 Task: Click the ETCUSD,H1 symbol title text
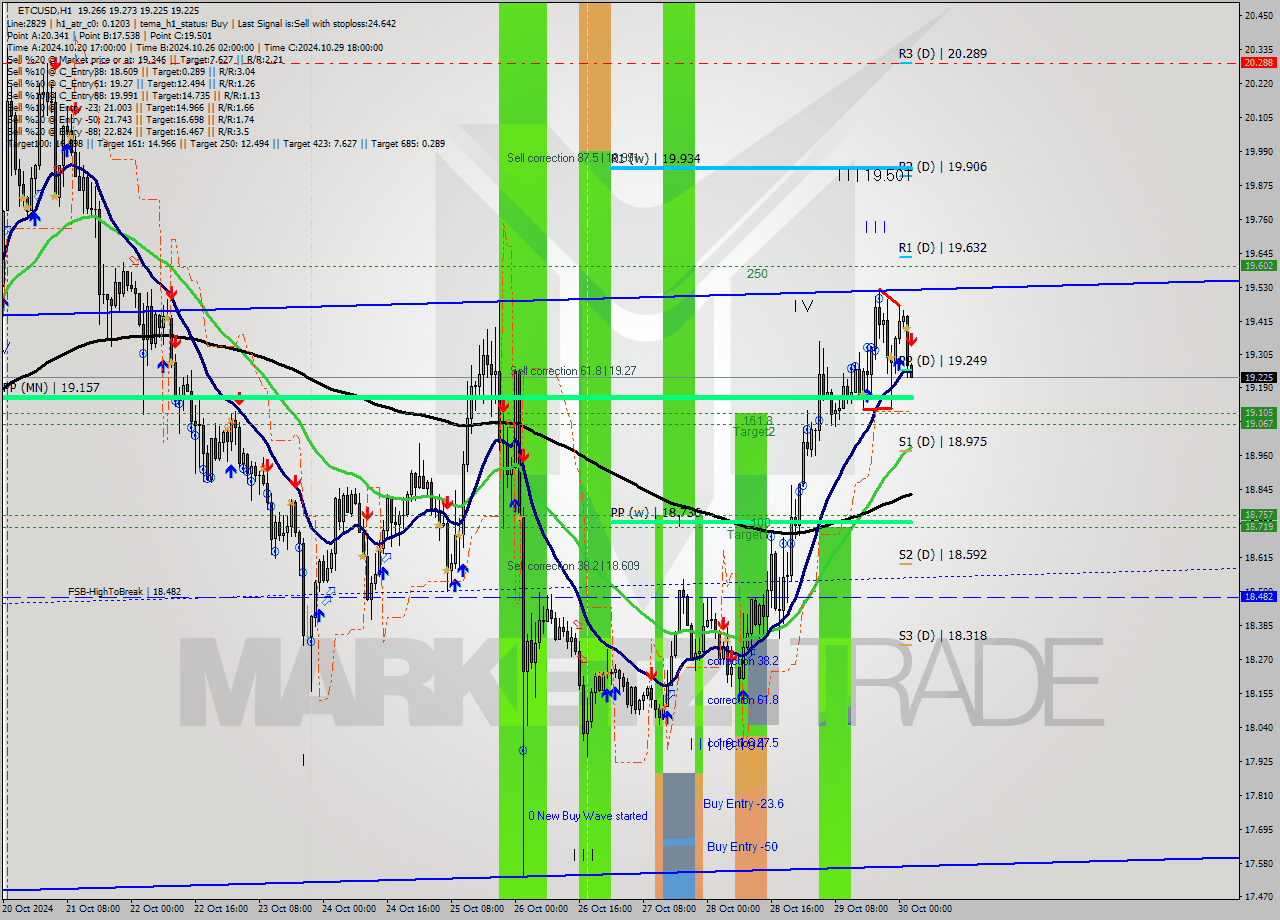(45, 9)
